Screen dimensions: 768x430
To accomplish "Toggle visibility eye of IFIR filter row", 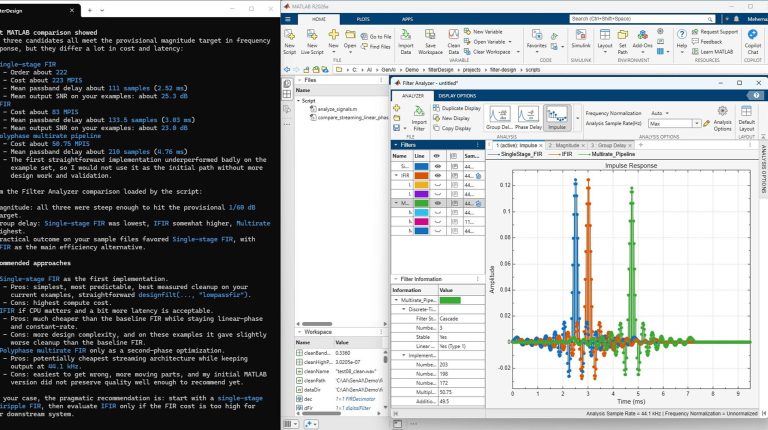I will coord(437,175).
